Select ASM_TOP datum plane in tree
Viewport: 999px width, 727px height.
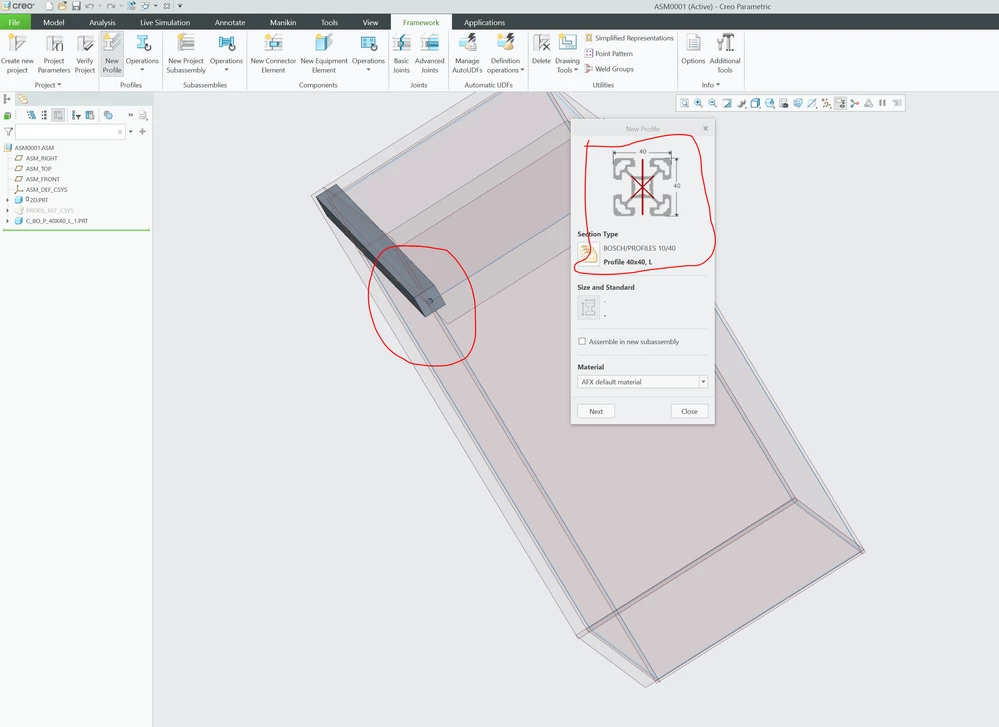click(38, 169)
